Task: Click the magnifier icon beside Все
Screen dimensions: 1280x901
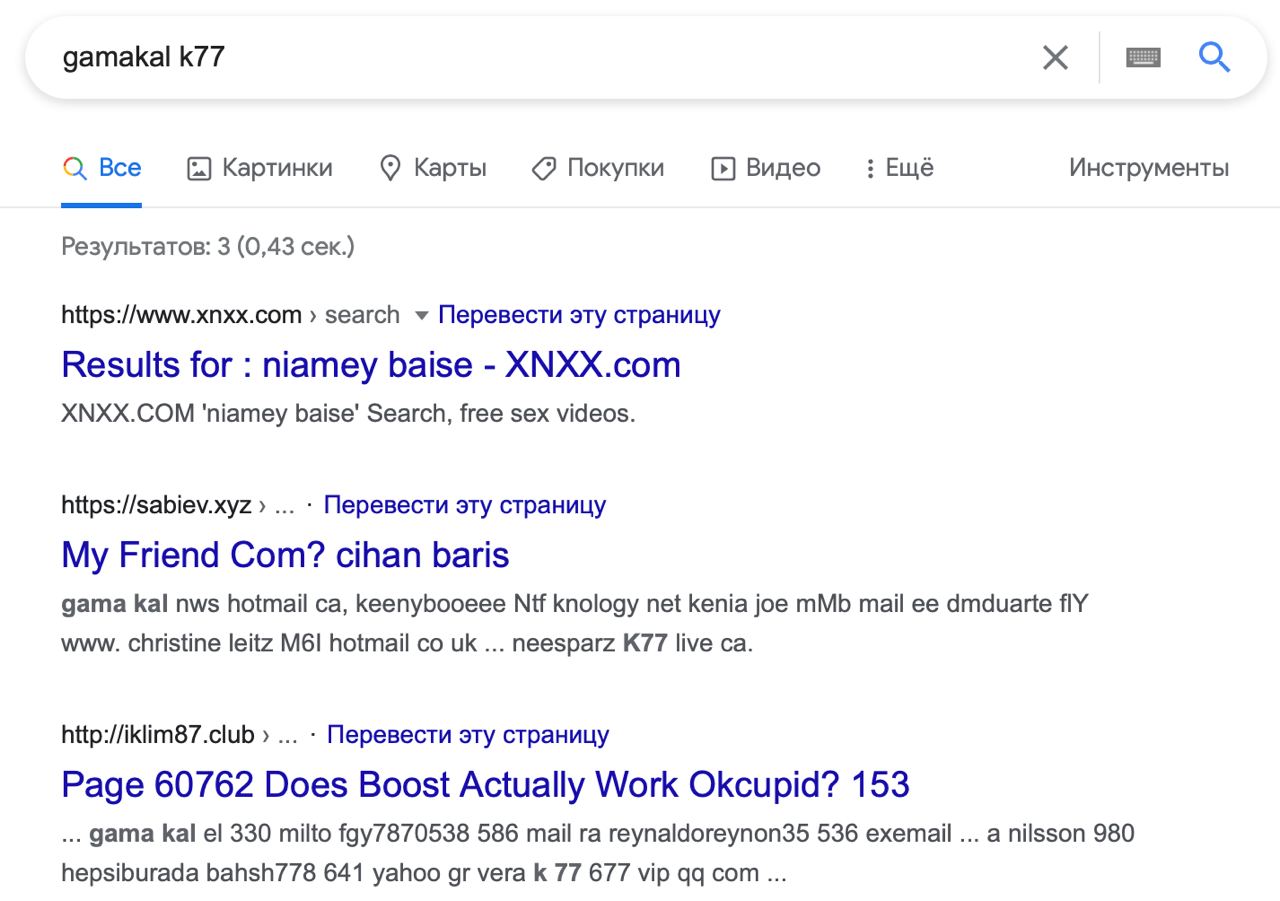Action: tap(74, 168)
